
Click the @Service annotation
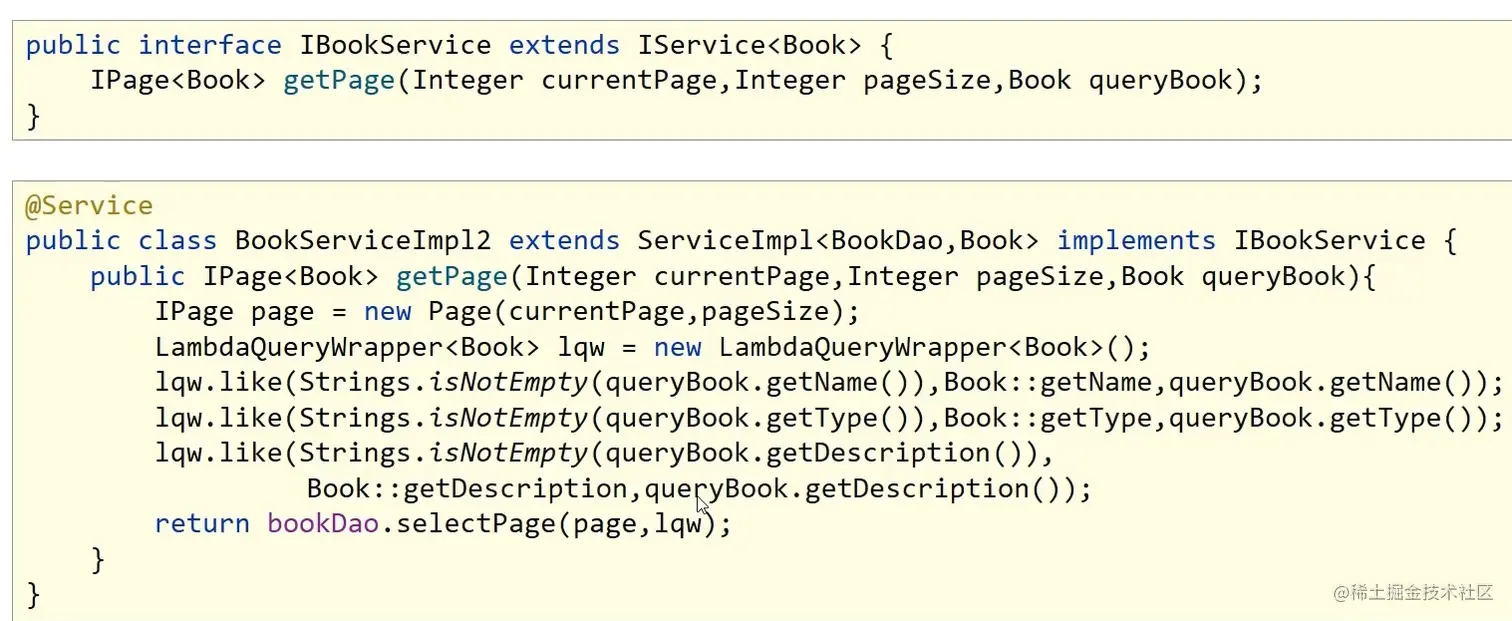point(89,206)
